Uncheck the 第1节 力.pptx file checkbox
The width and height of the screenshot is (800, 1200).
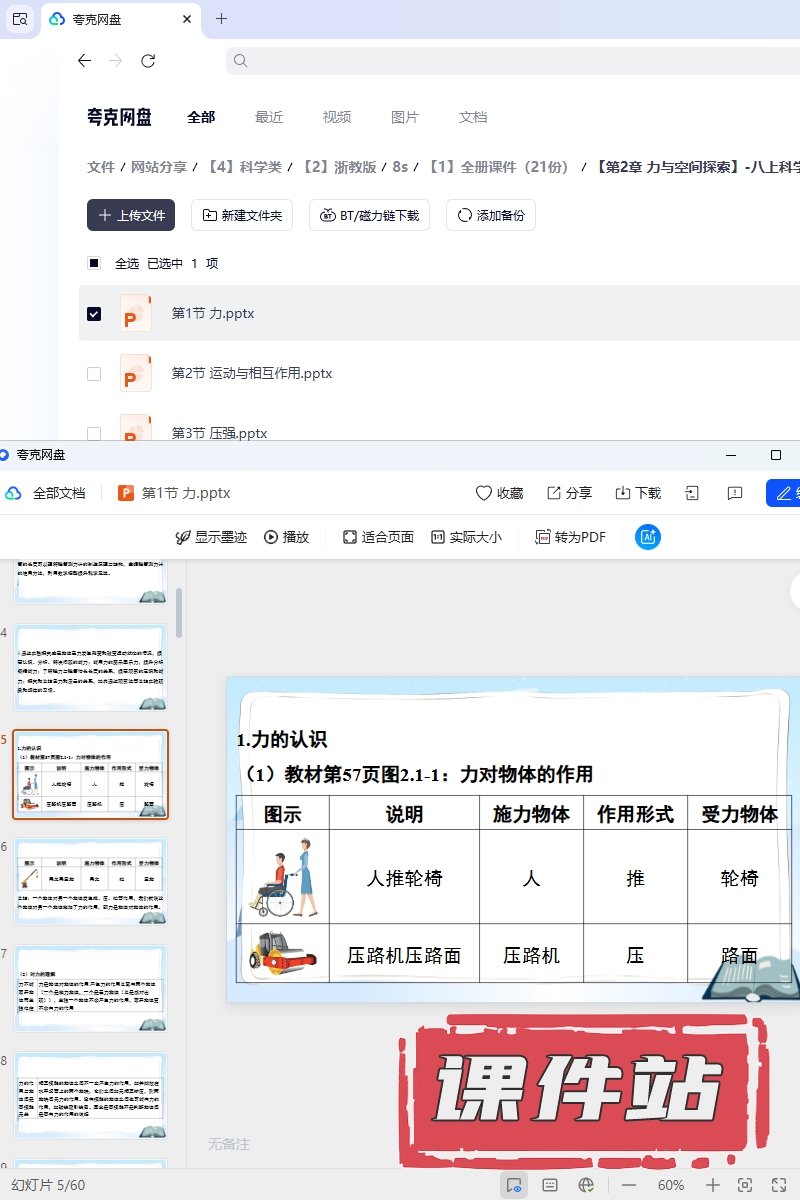click(x=94, y=314)
